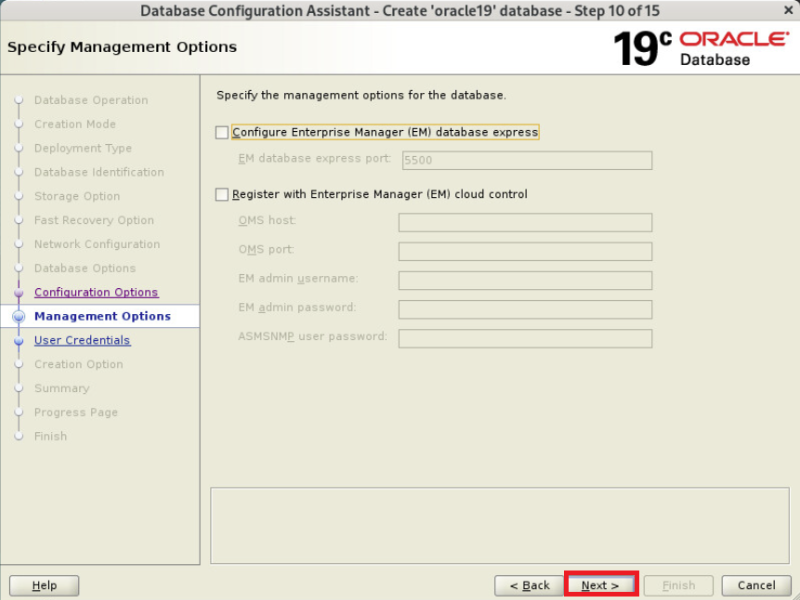The width and height of the screenshot is (800, 600).
Task: Tick Register with Enterprise Manager cloud control
Action: click(x=221, y=194)
